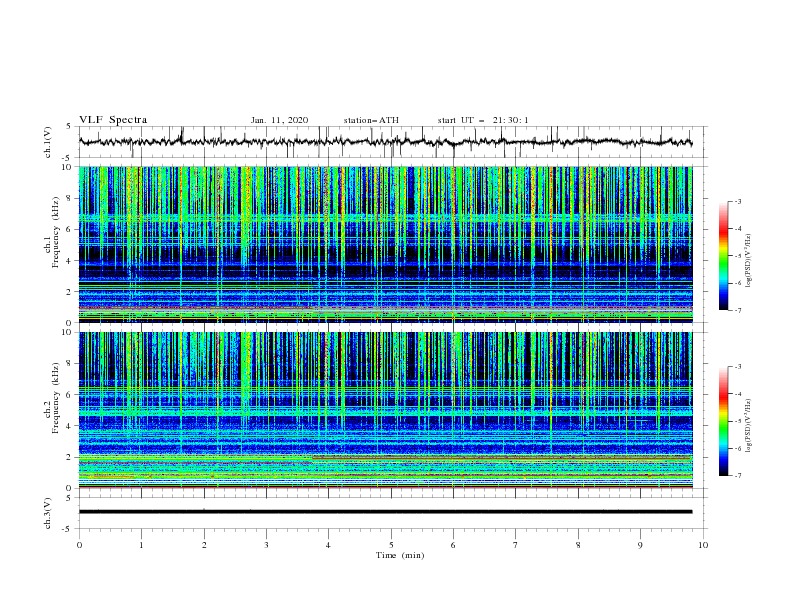The width and height of the screenshot is (792, 612).
Task: Click the "start UT = 21:30:1" header text
Action: (x=483, y=120)
